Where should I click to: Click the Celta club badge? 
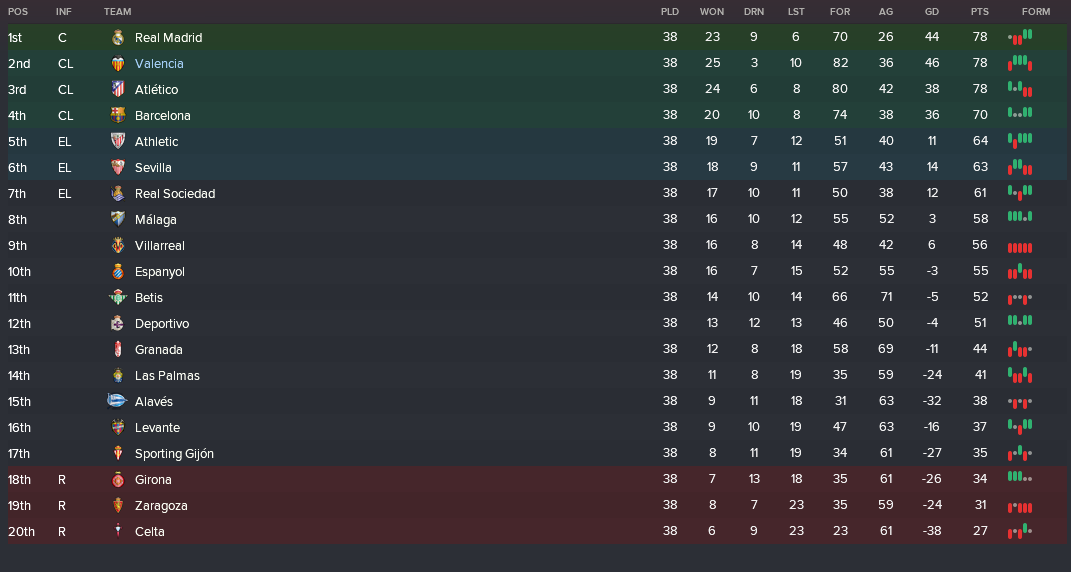pyautogui.click(x=117, y=532)
